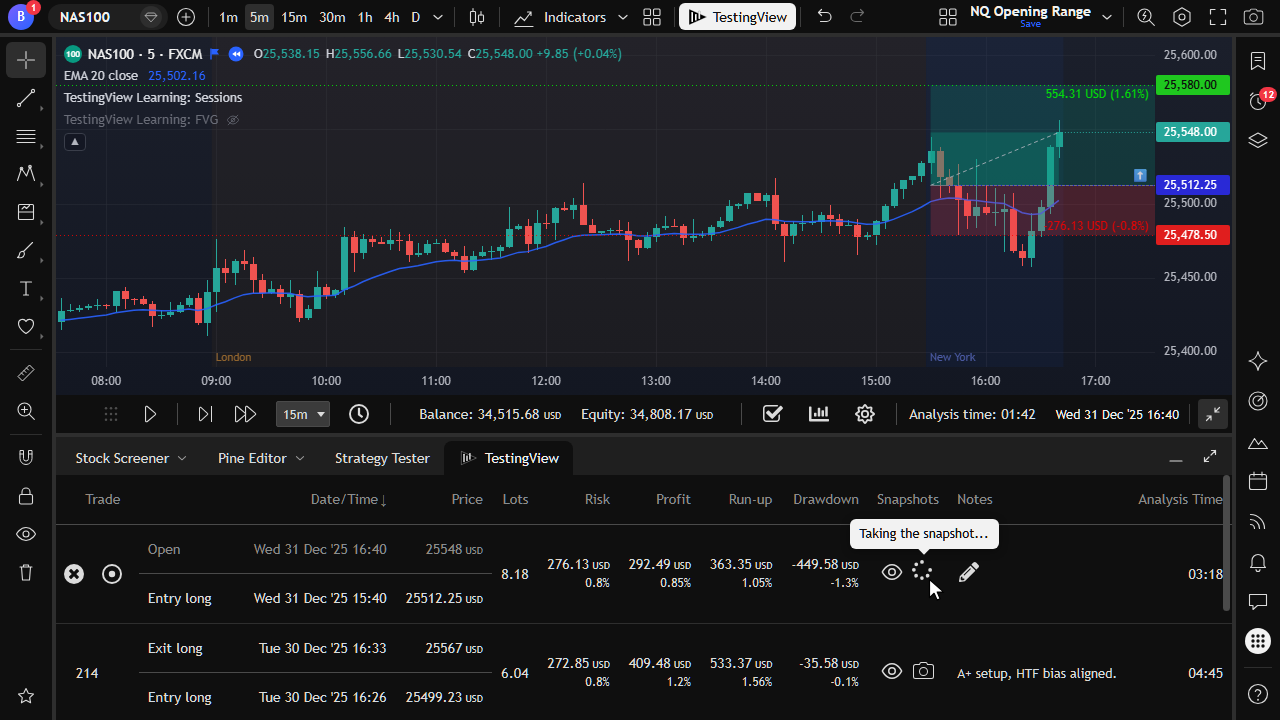Select the TestingView bottom tab
1280x720 pixels.
coord(509,458)
